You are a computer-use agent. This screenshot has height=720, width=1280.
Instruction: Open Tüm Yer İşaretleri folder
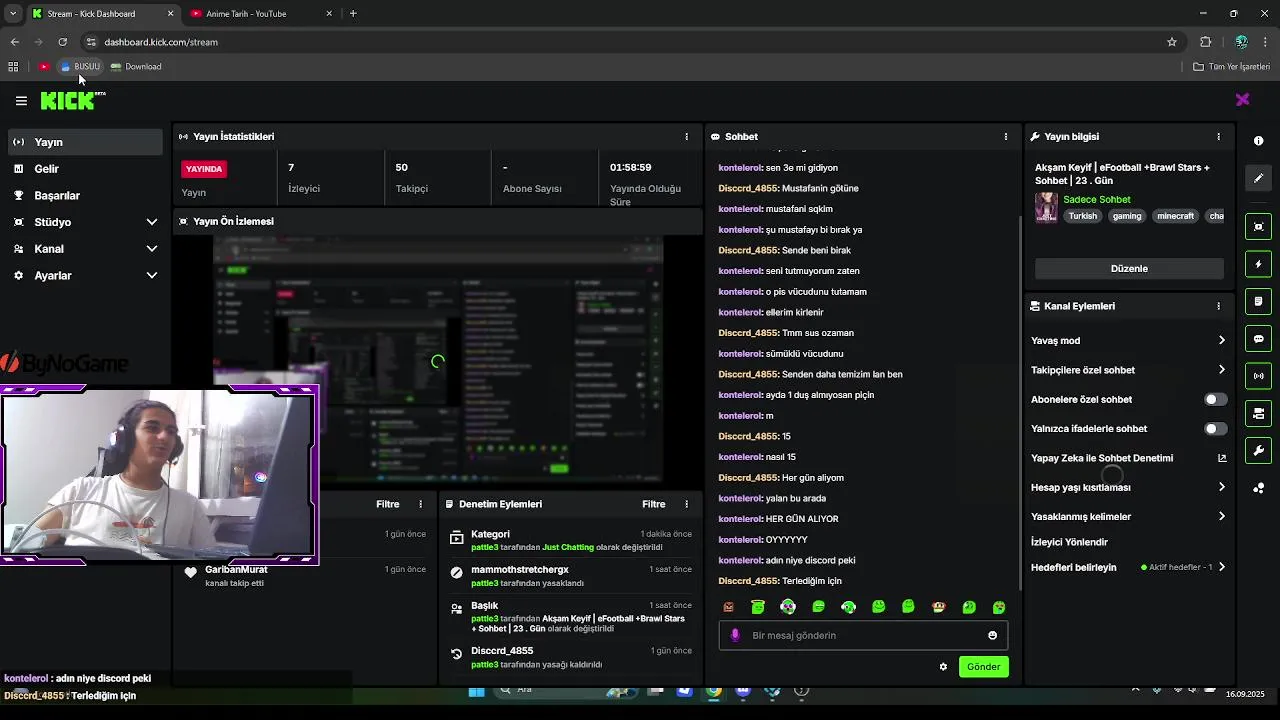pyautogui.click(x=1231, y=67)
